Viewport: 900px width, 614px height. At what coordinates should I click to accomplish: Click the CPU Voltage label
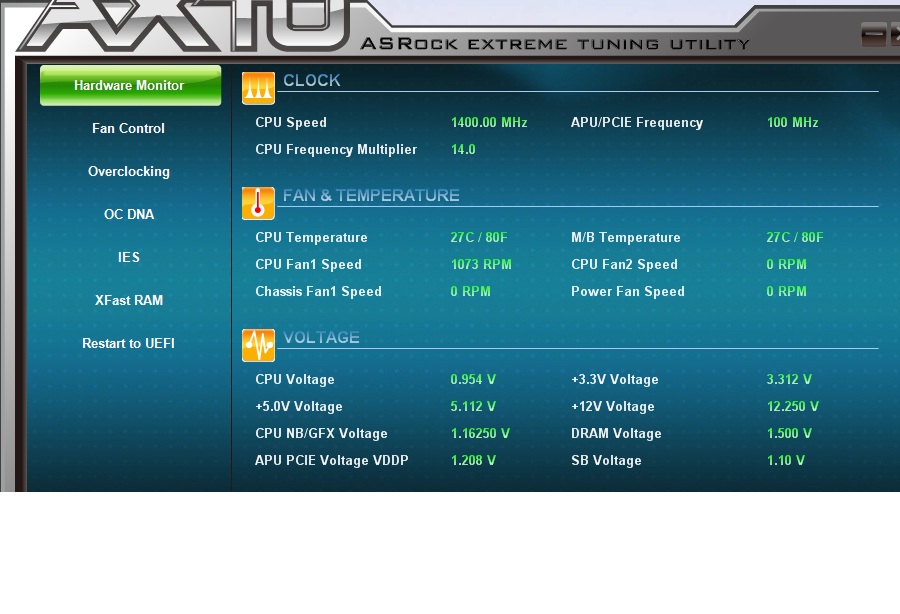tap(295, 380)
